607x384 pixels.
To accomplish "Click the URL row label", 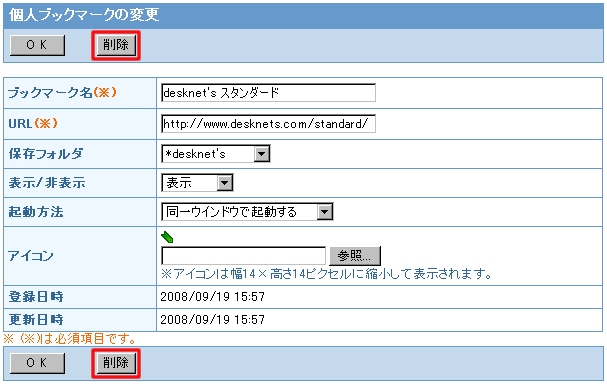I will 33,123.
